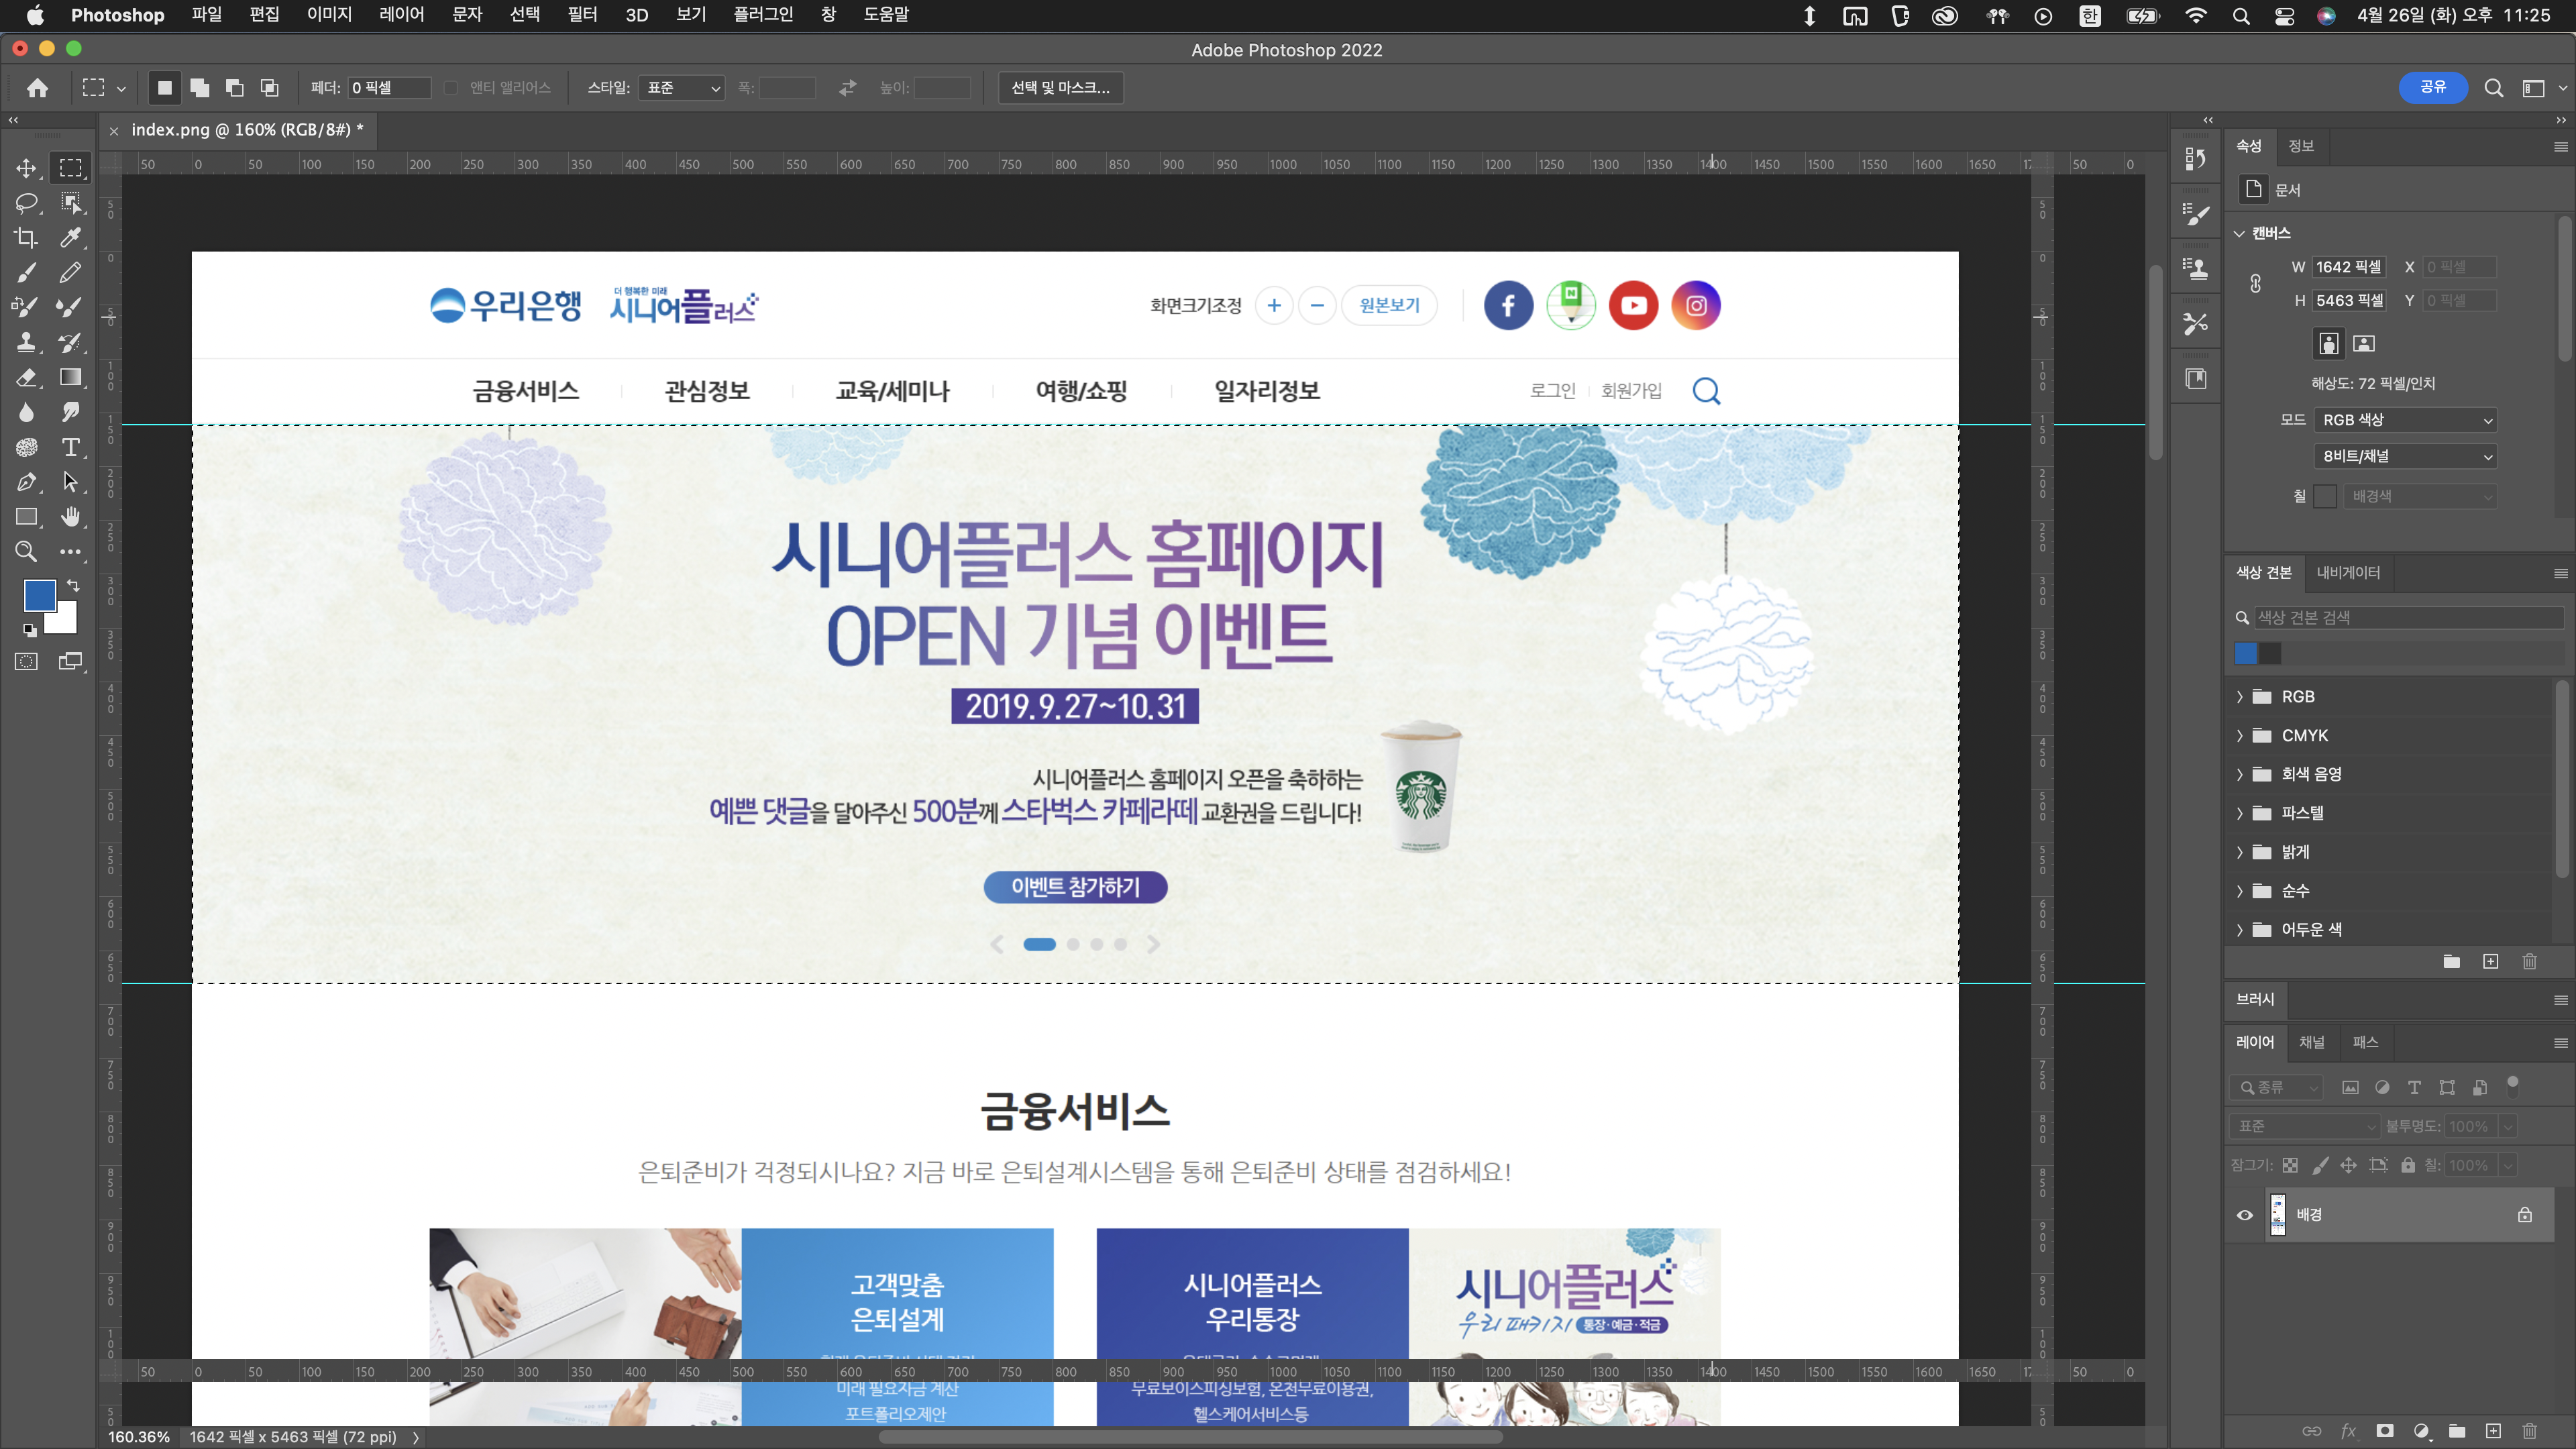Select the Gradient tool
The width and height of the screenshot is (2576, 1449).
click(x=70, y=377)
